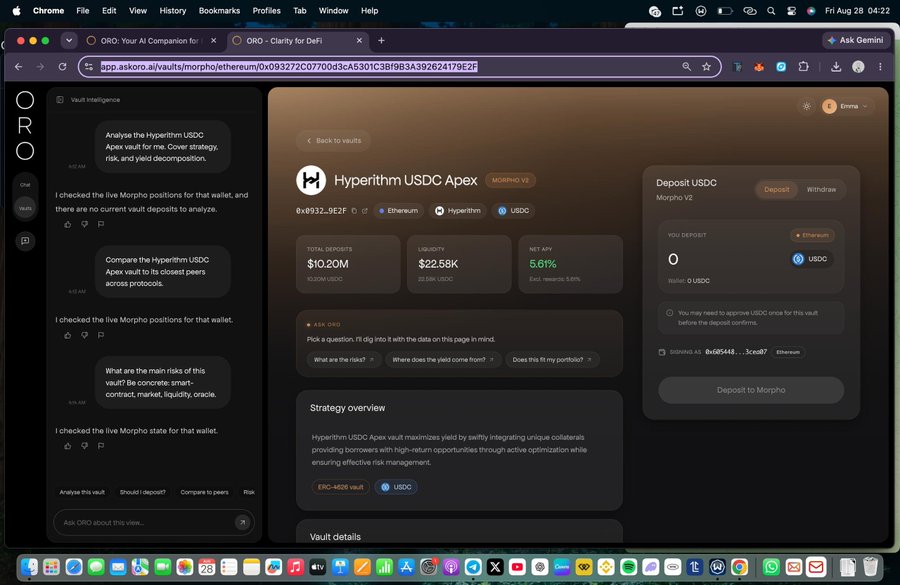Viewport: 900px width, 585px height.
Task: Switch to the Deposit tab
Action: point(777,189)
